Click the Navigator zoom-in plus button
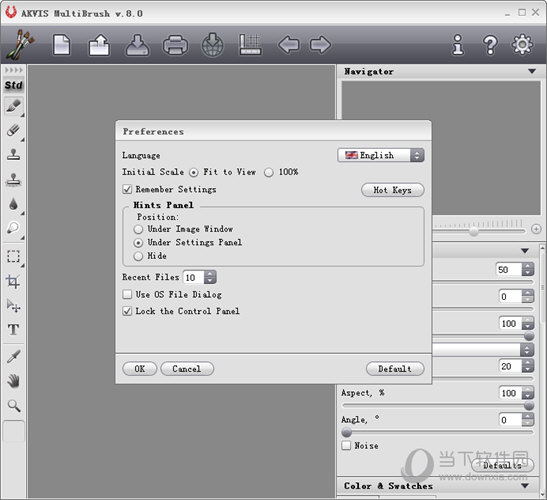The width and height of the screenshot is (547, 500). (x=536, y=229)
